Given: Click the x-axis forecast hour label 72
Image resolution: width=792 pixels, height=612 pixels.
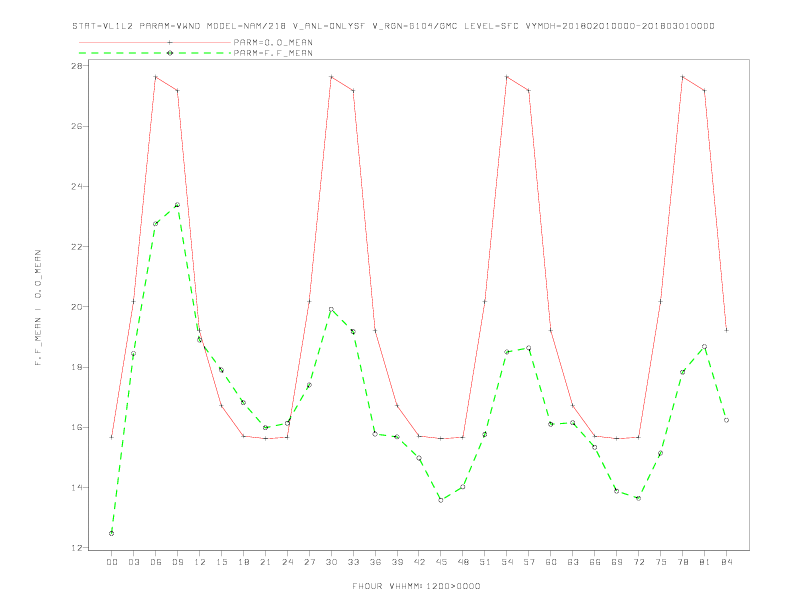Looking at the screenshot, I should pyautogui.click(x=638, y=562).
